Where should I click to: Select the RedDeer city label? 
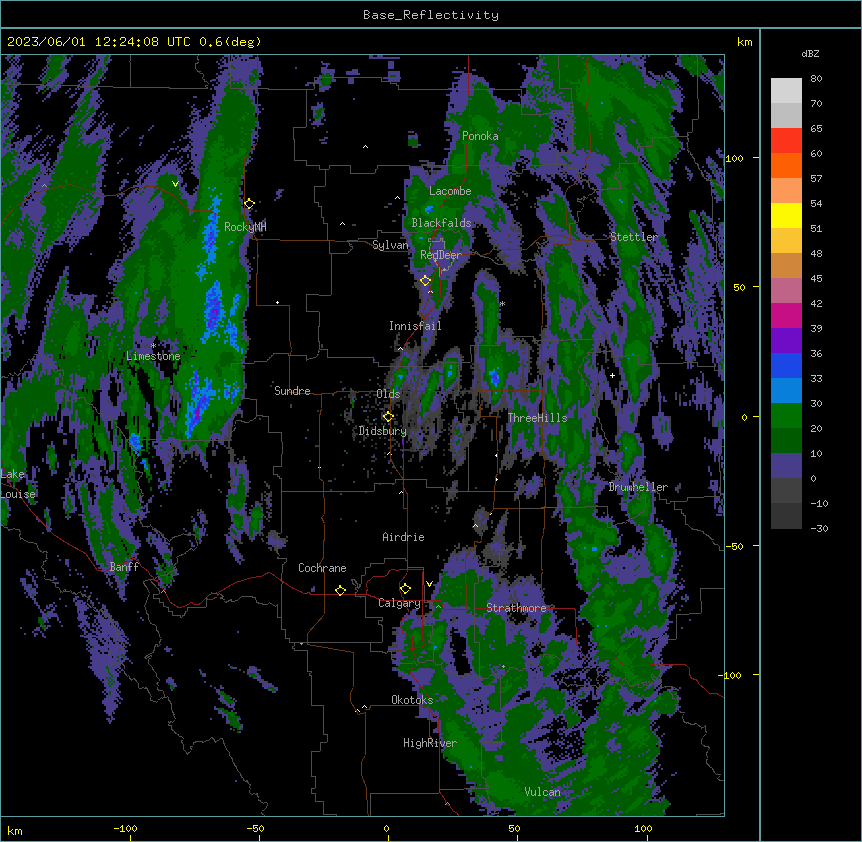[x=441, y=255]
